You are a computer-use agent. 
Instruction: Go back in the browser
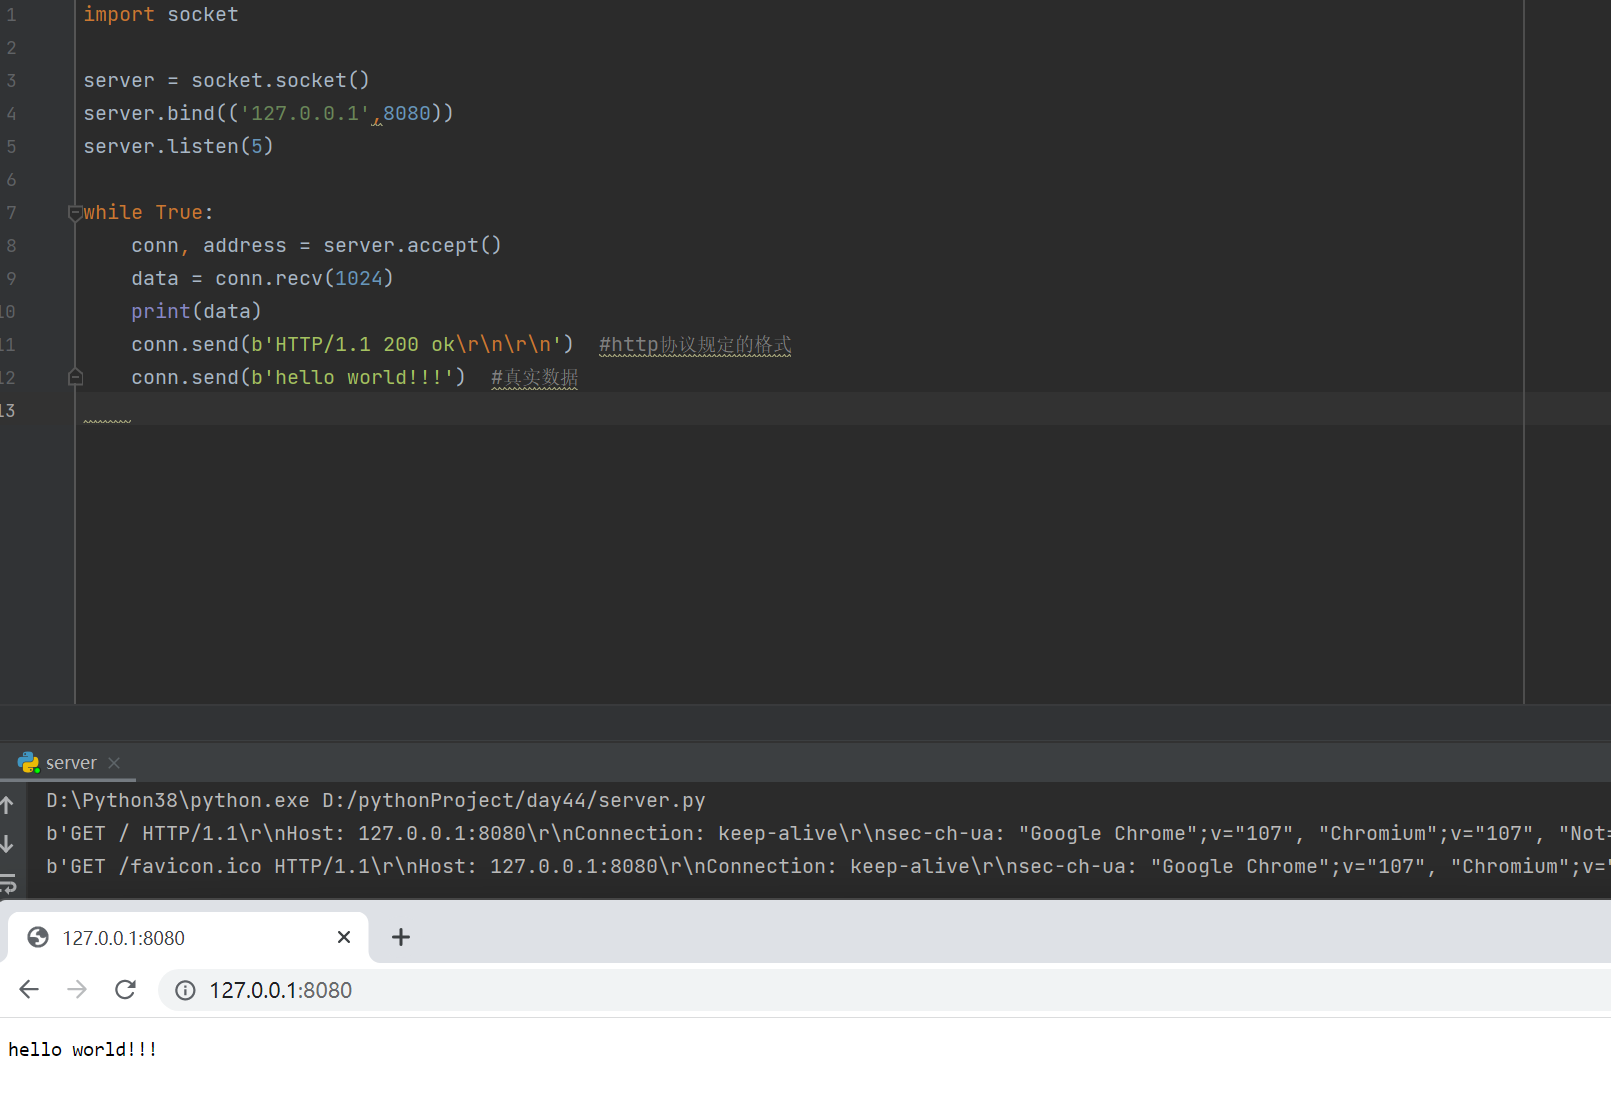[29, 990]
